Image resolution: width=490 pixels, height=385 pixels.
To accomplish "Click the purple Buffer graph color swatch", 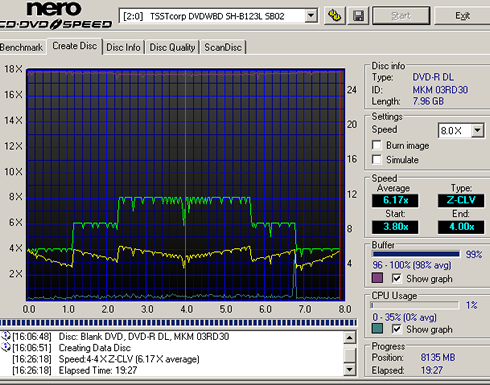I will [x=377, y=278].
